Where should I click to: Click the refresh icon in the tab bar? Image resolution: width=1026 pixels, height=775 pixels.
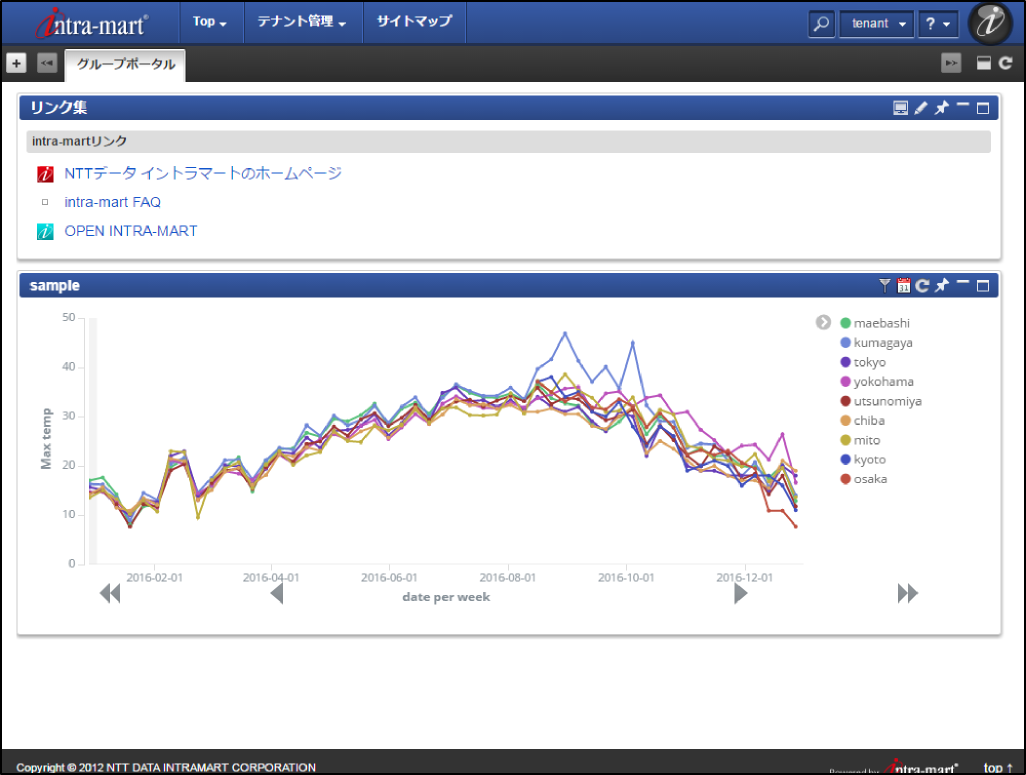point(1007,62)
